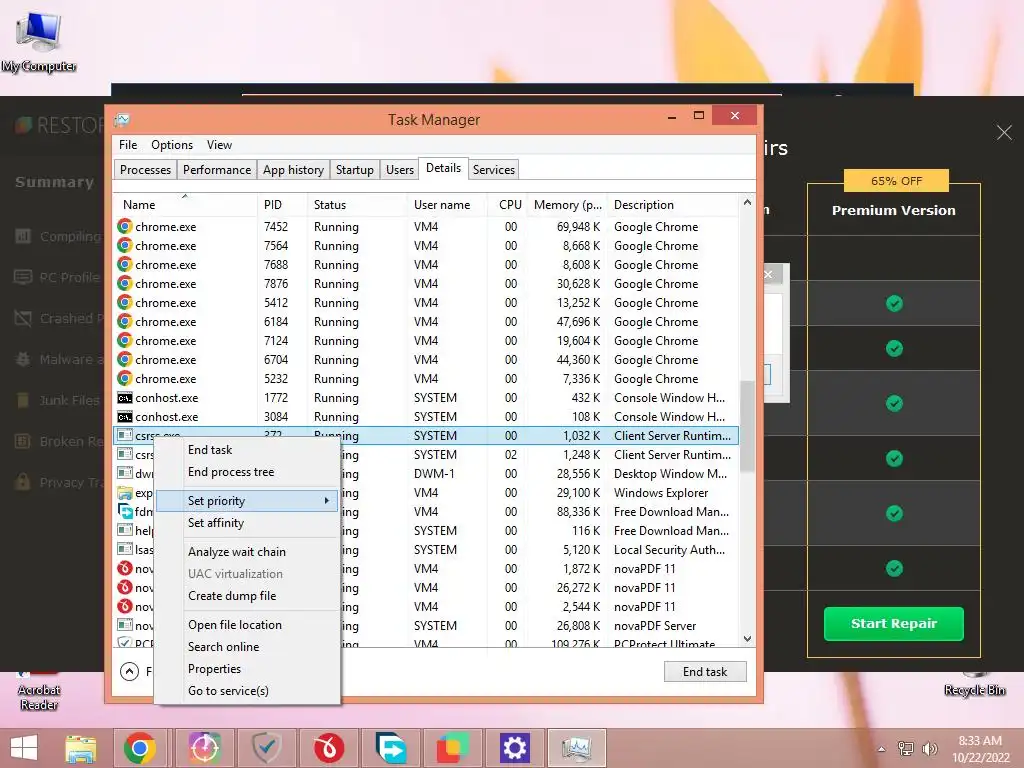Open colorful squares app in taskbar
The width and height of the screenshot is (1024, 768).
[452, 748]
